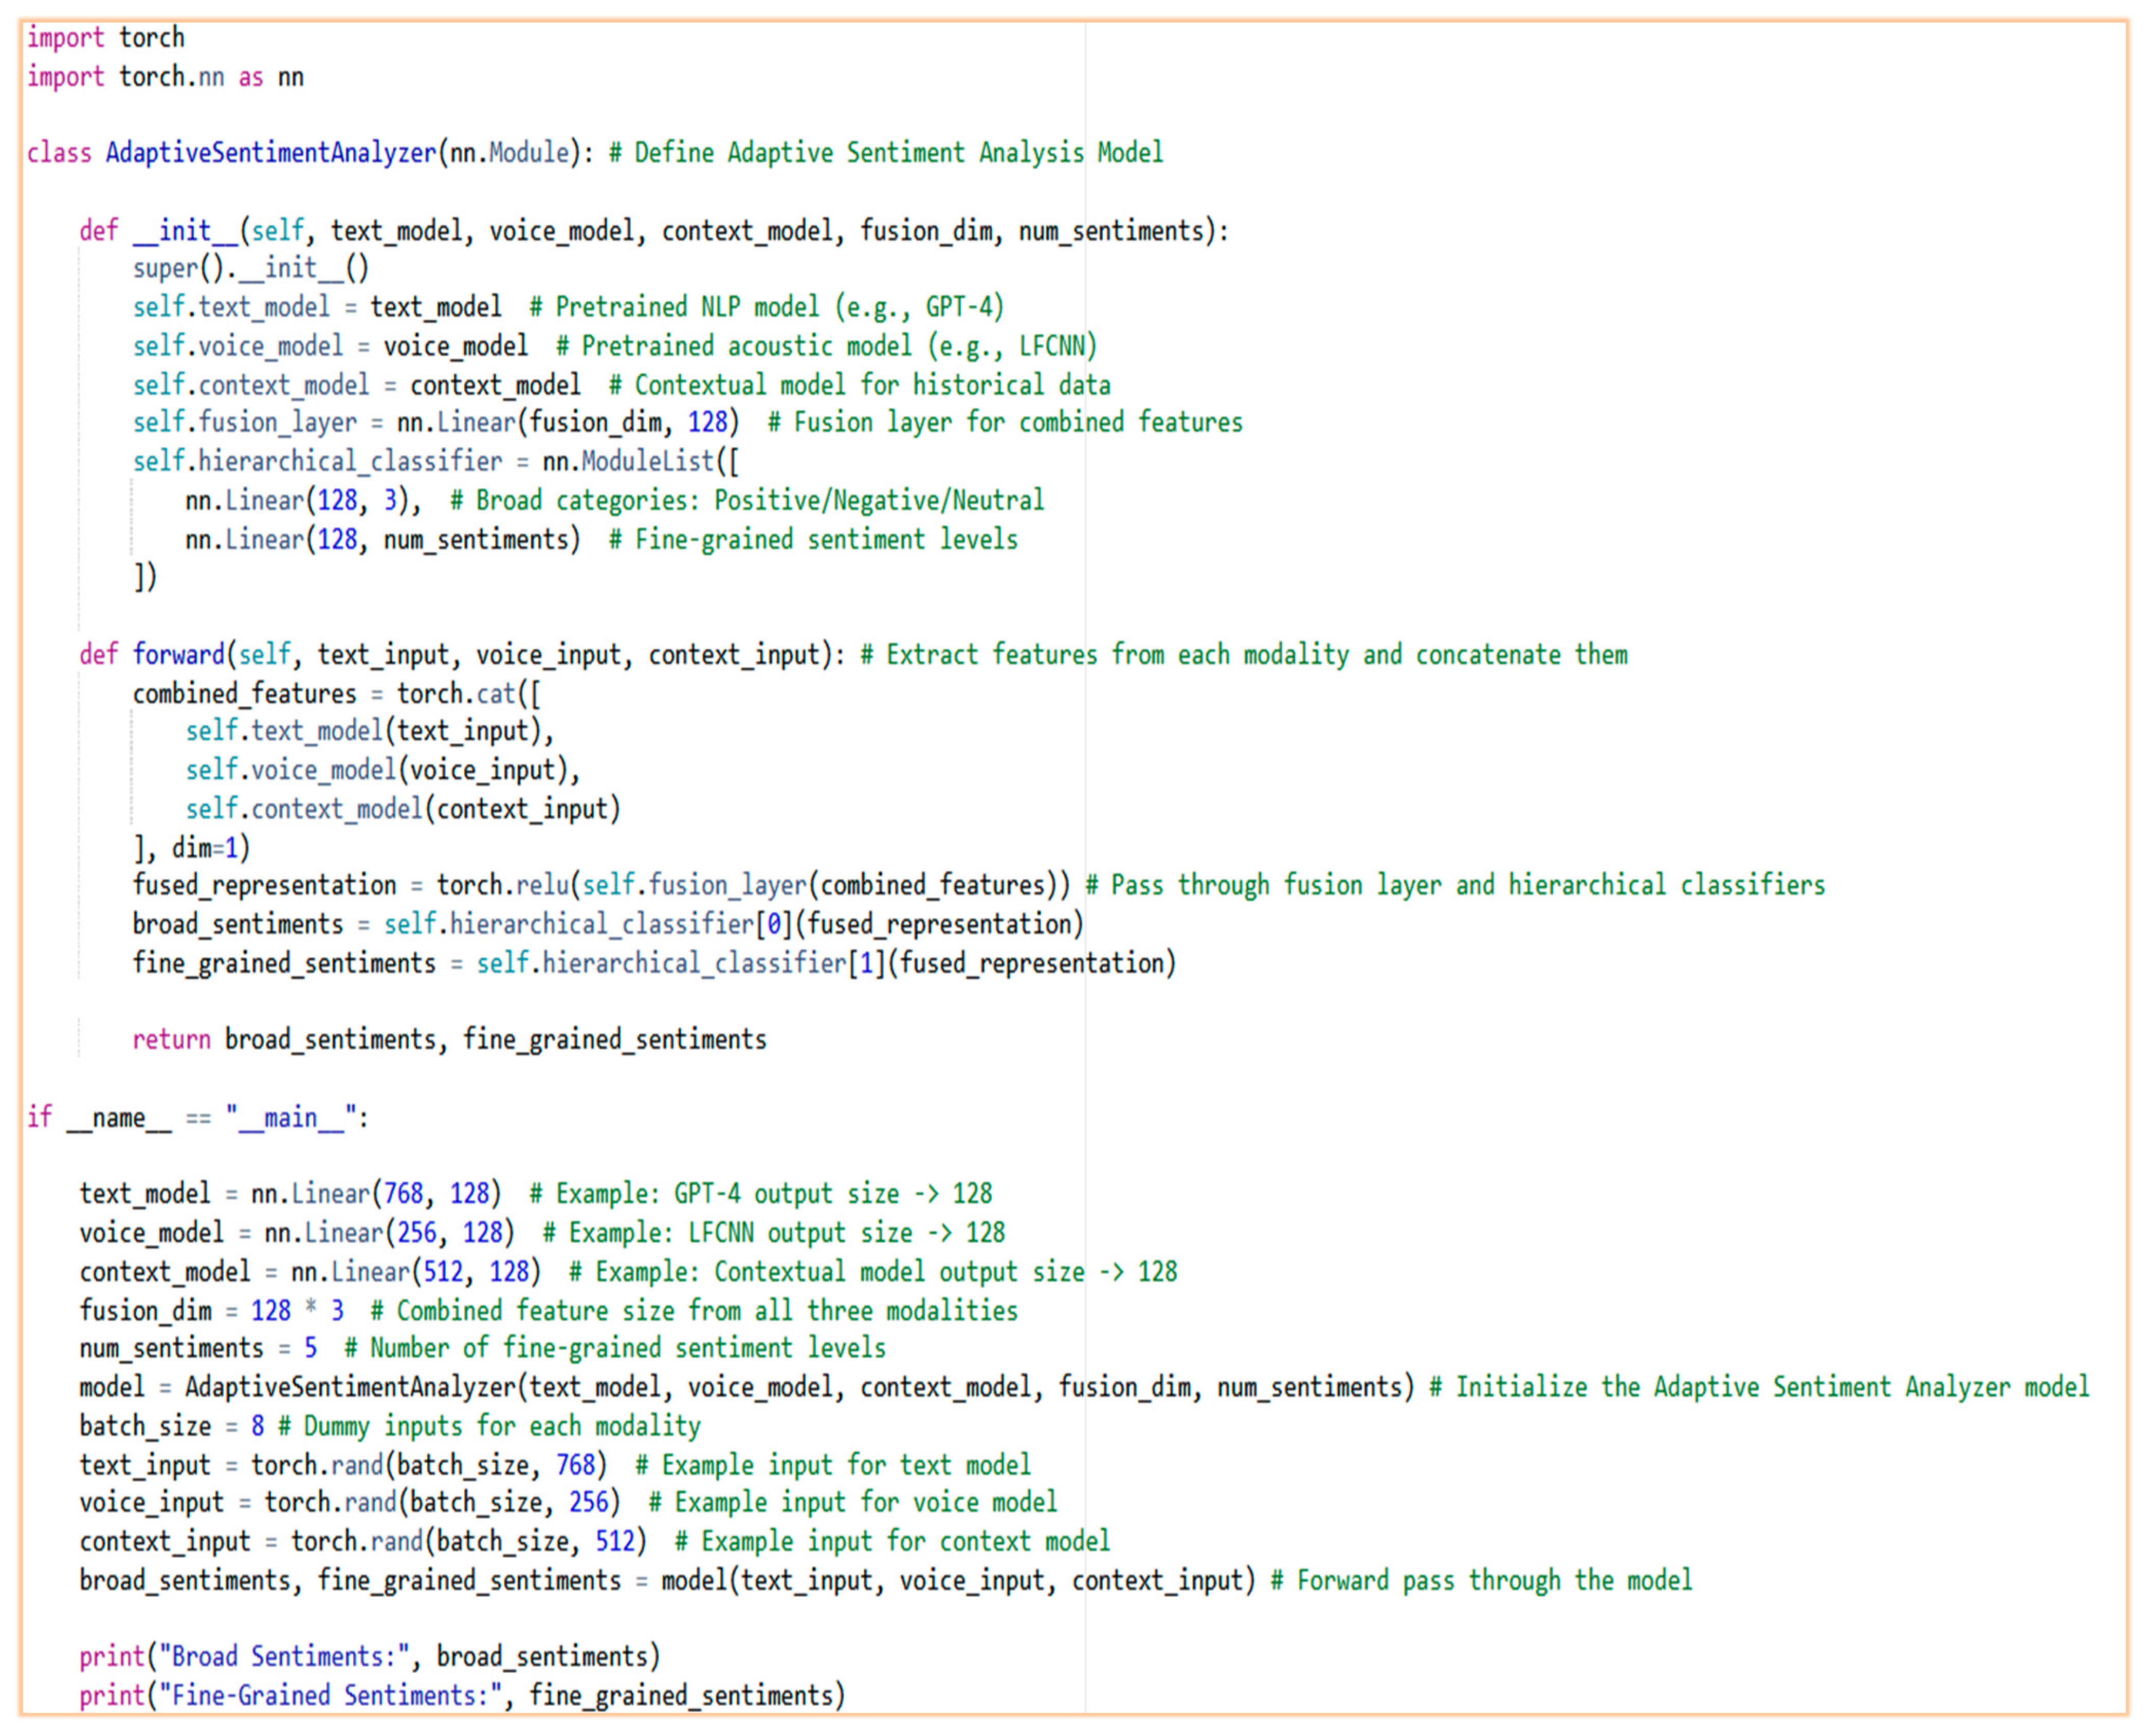
Task: Click the comment mentioning 'GPT-4' pretrained NLP model
Action: [766, 307]
